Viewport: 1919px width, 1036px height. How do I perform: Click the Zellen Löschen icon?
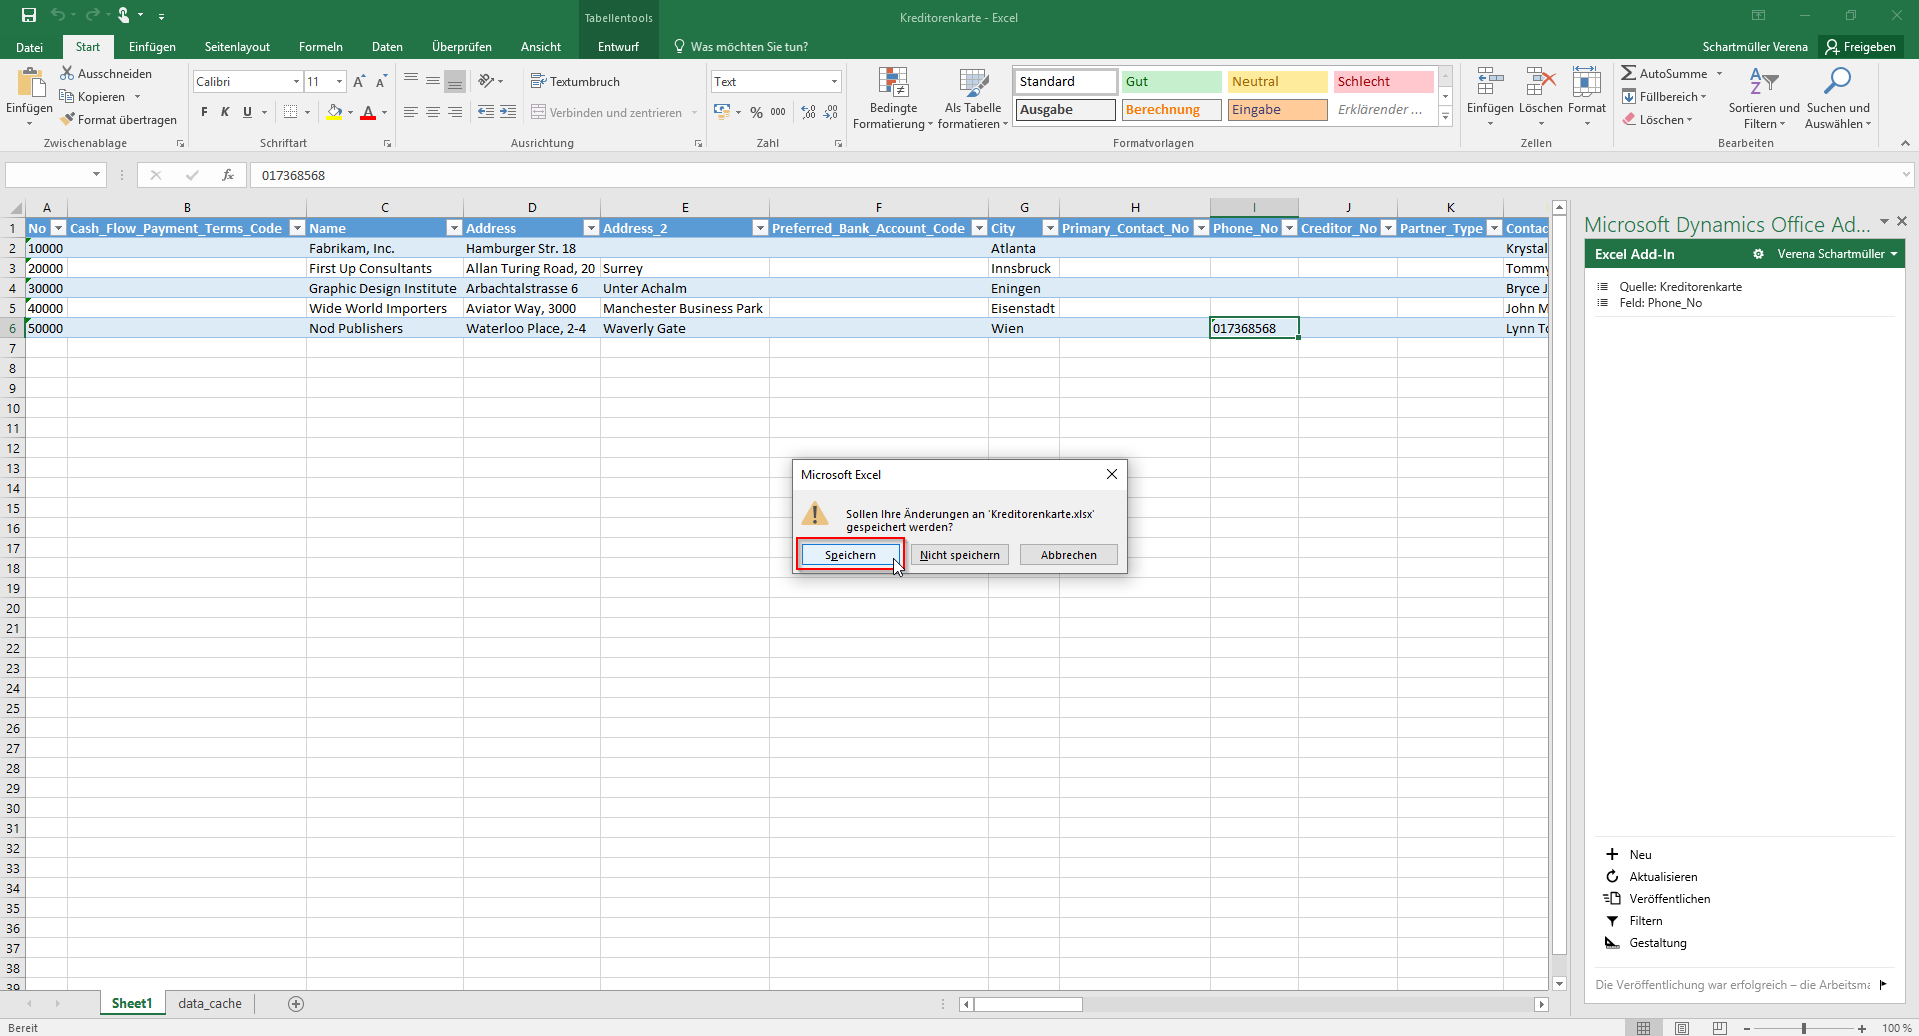tap(1541, 83)
